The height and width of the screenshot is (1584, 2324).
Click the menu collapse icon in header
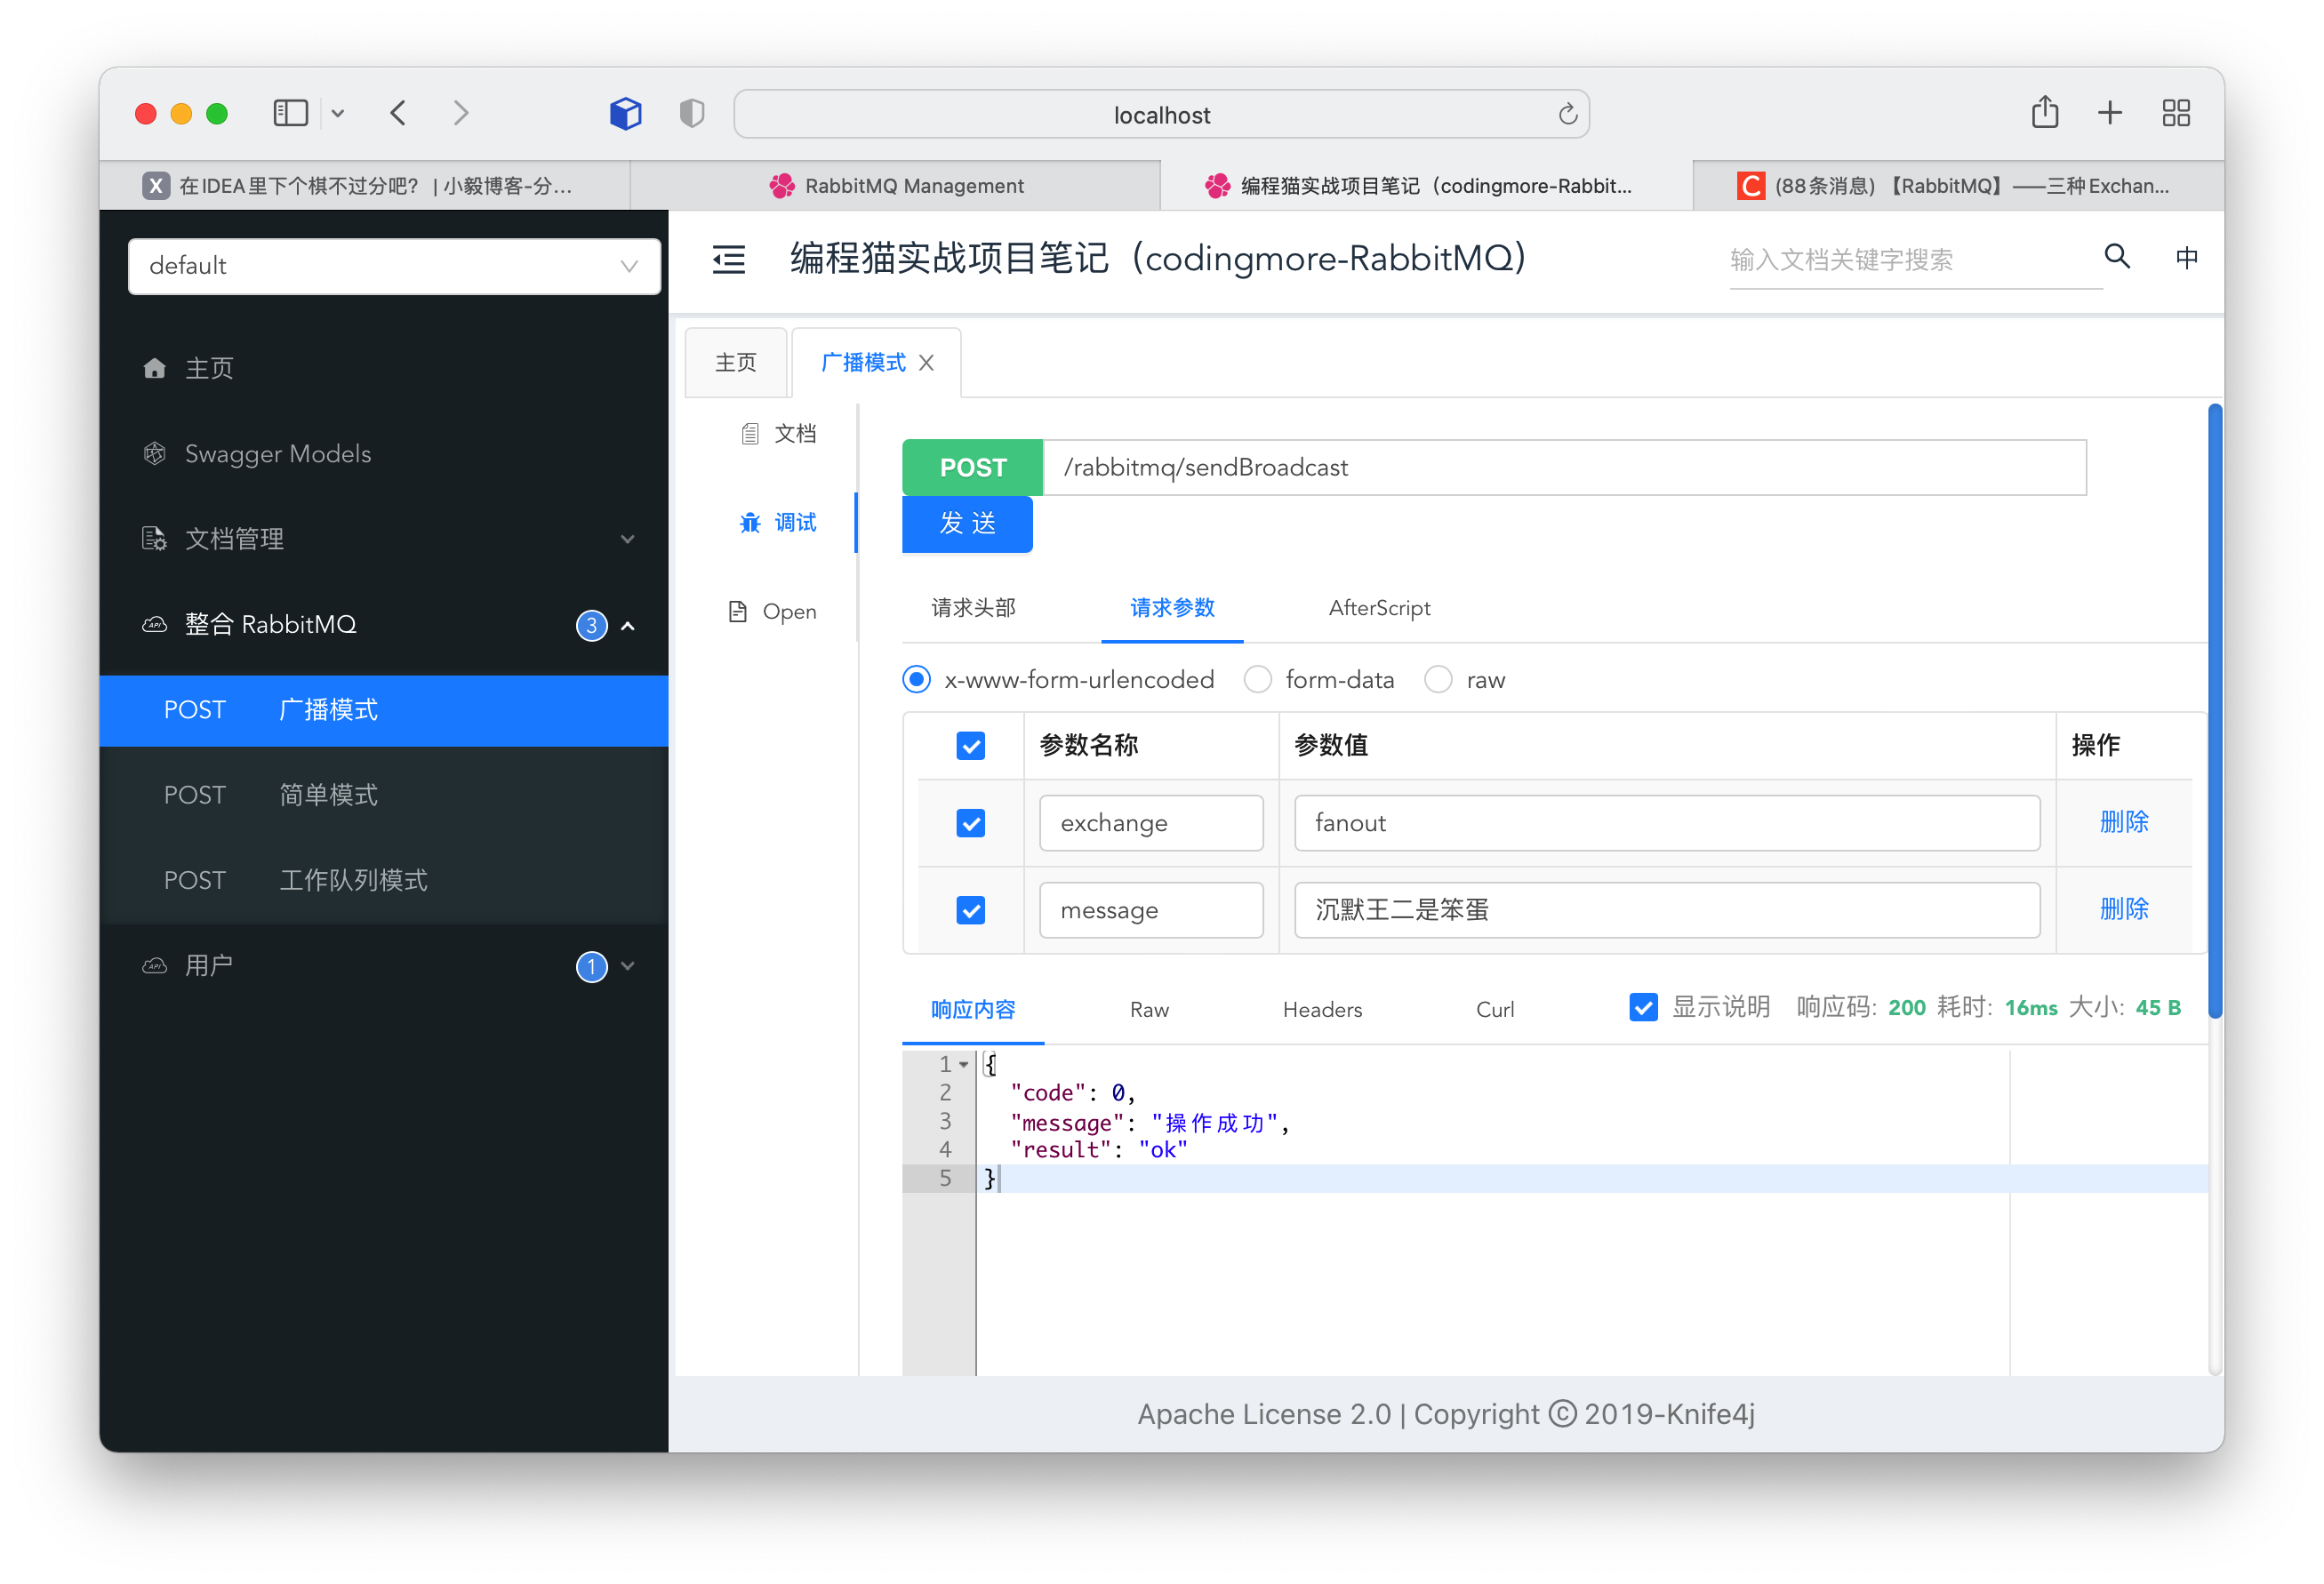point(728,260)
